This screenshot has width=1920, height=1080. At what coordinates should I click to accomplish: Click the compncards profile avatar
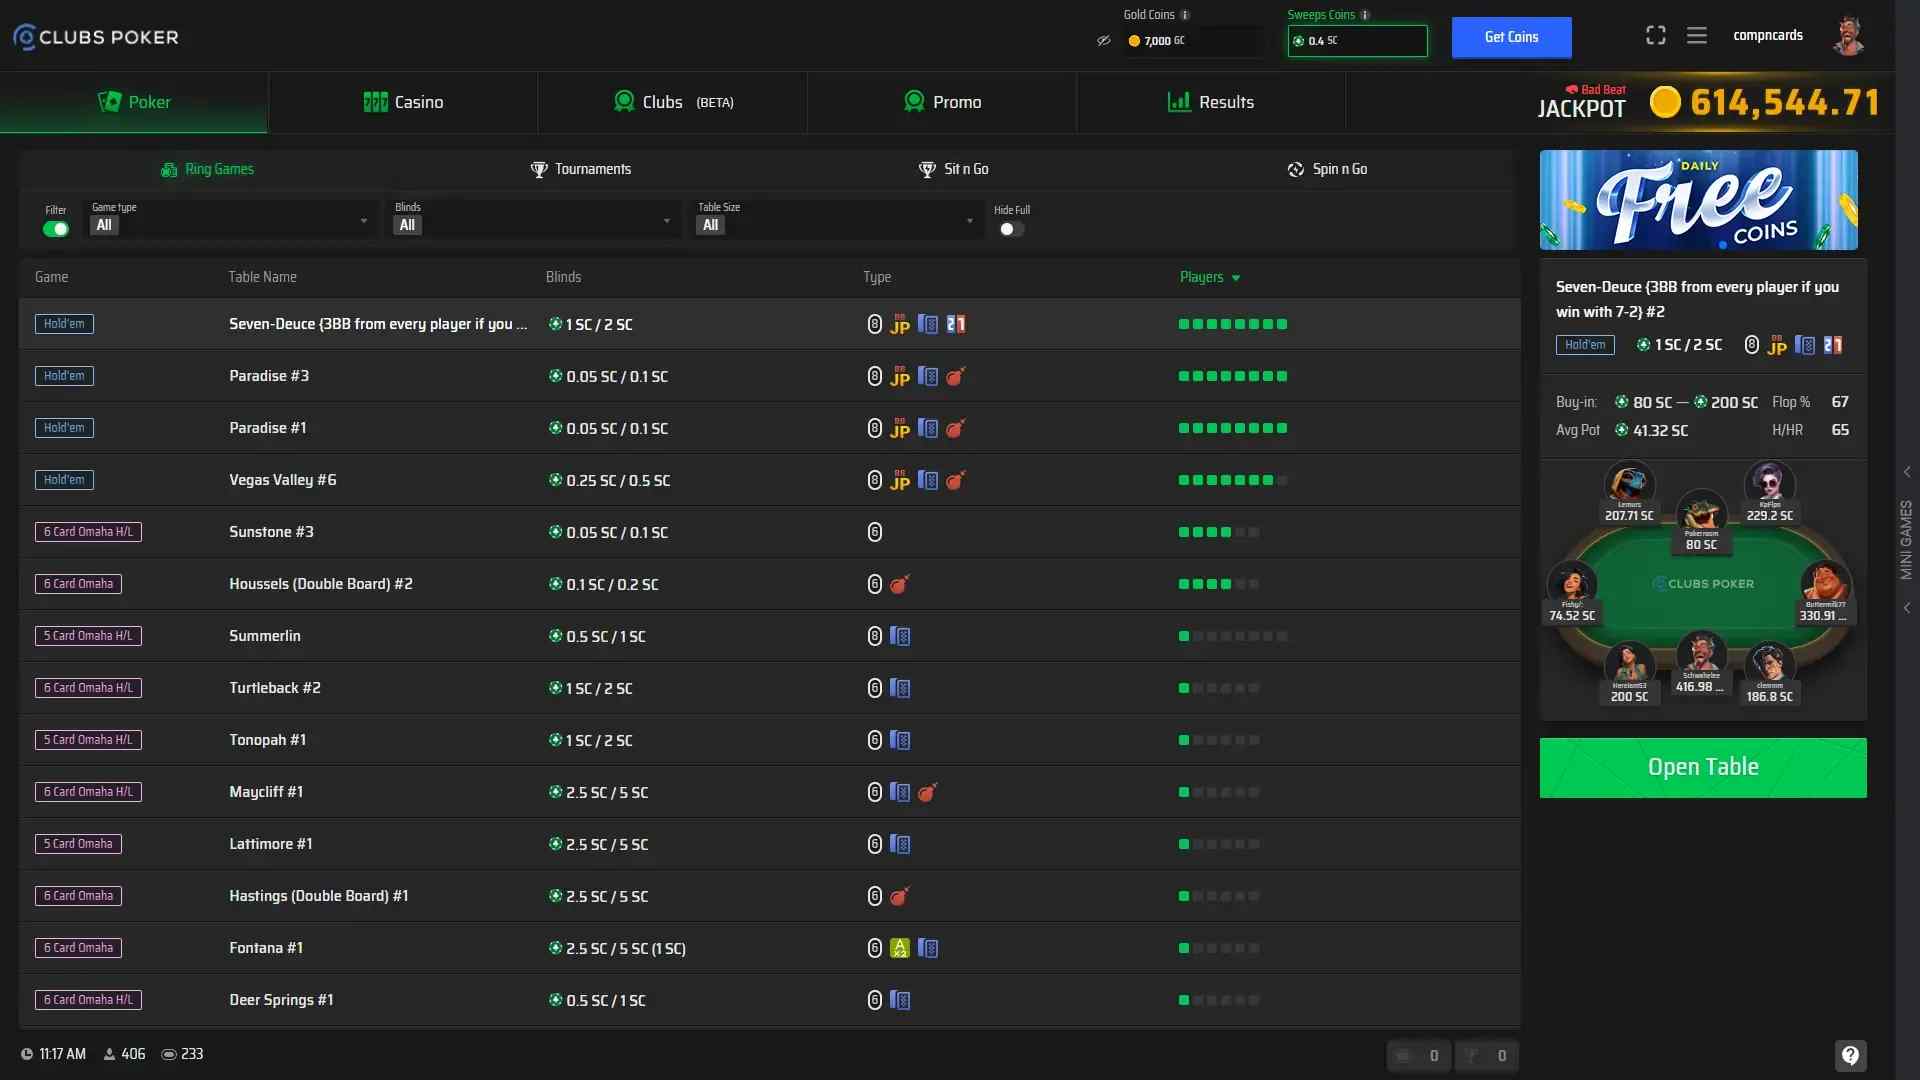coord(1848,36)
